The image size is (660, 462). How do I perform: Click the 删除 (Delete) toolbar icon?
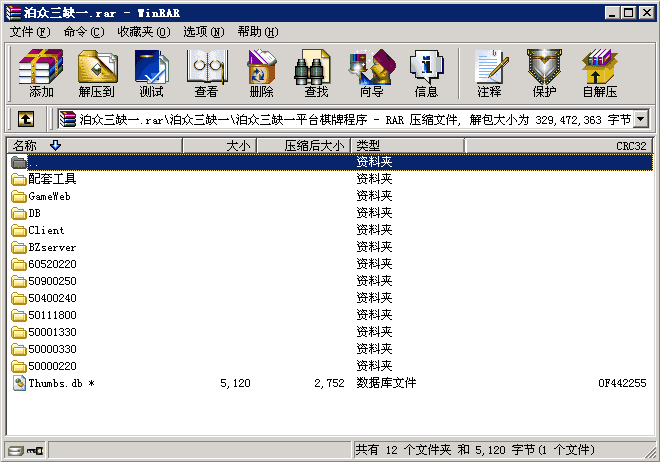click(261, 73)
